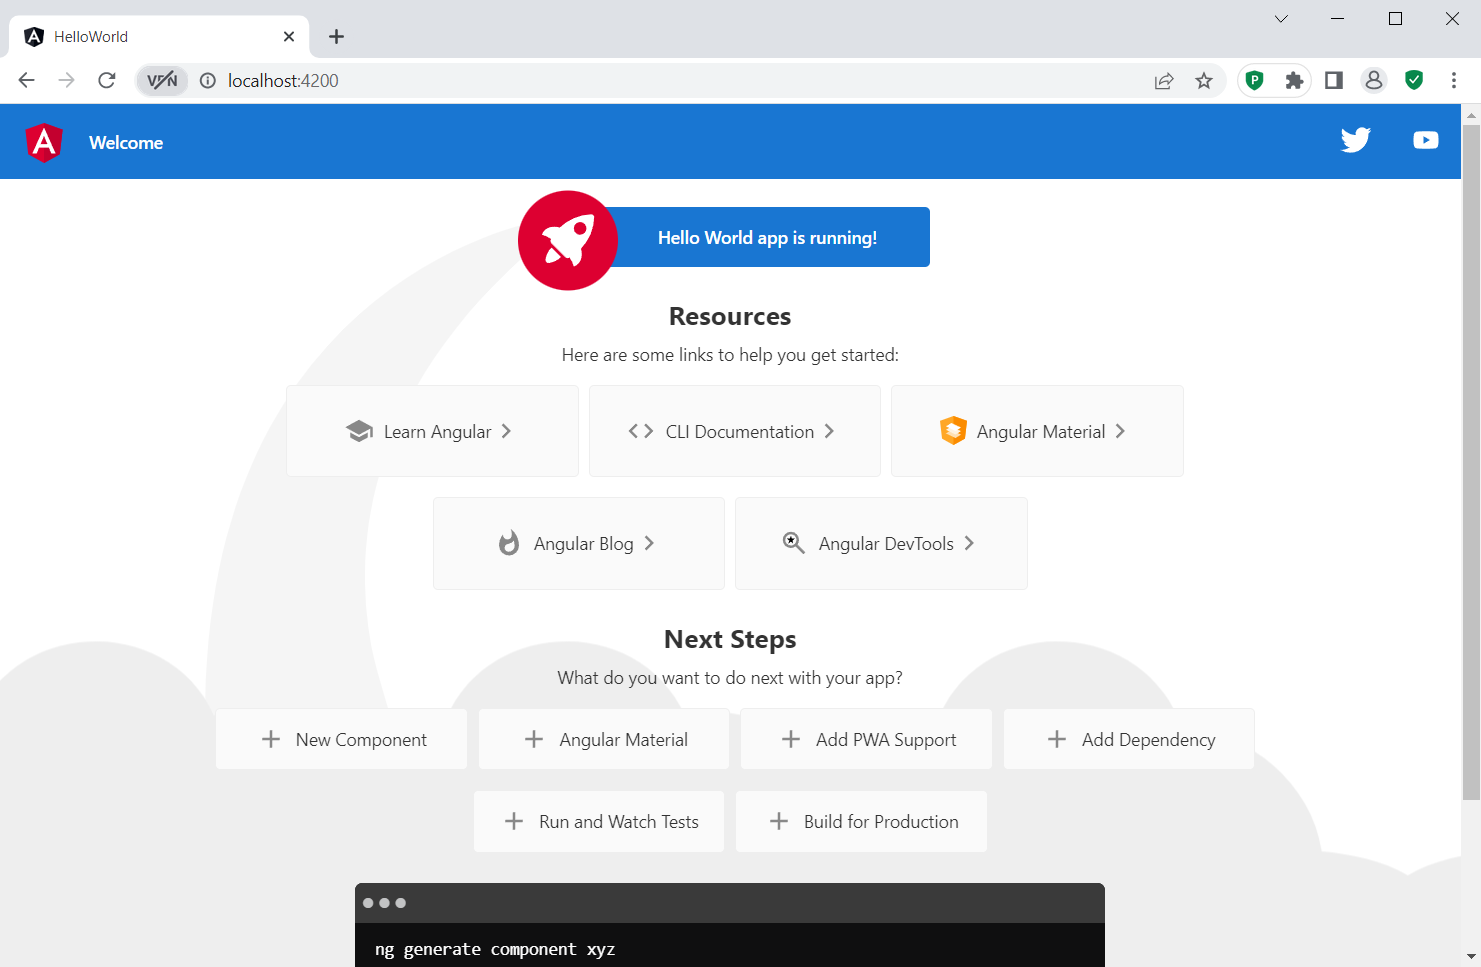Click the orange shield icon on the Angular Material resource card

click(x=953, y=430)
